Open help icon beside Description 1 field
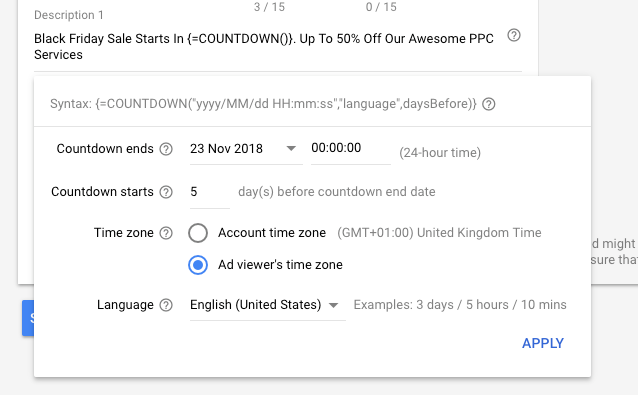The width and height of the screenshot is (638, 395). point(514,35)
